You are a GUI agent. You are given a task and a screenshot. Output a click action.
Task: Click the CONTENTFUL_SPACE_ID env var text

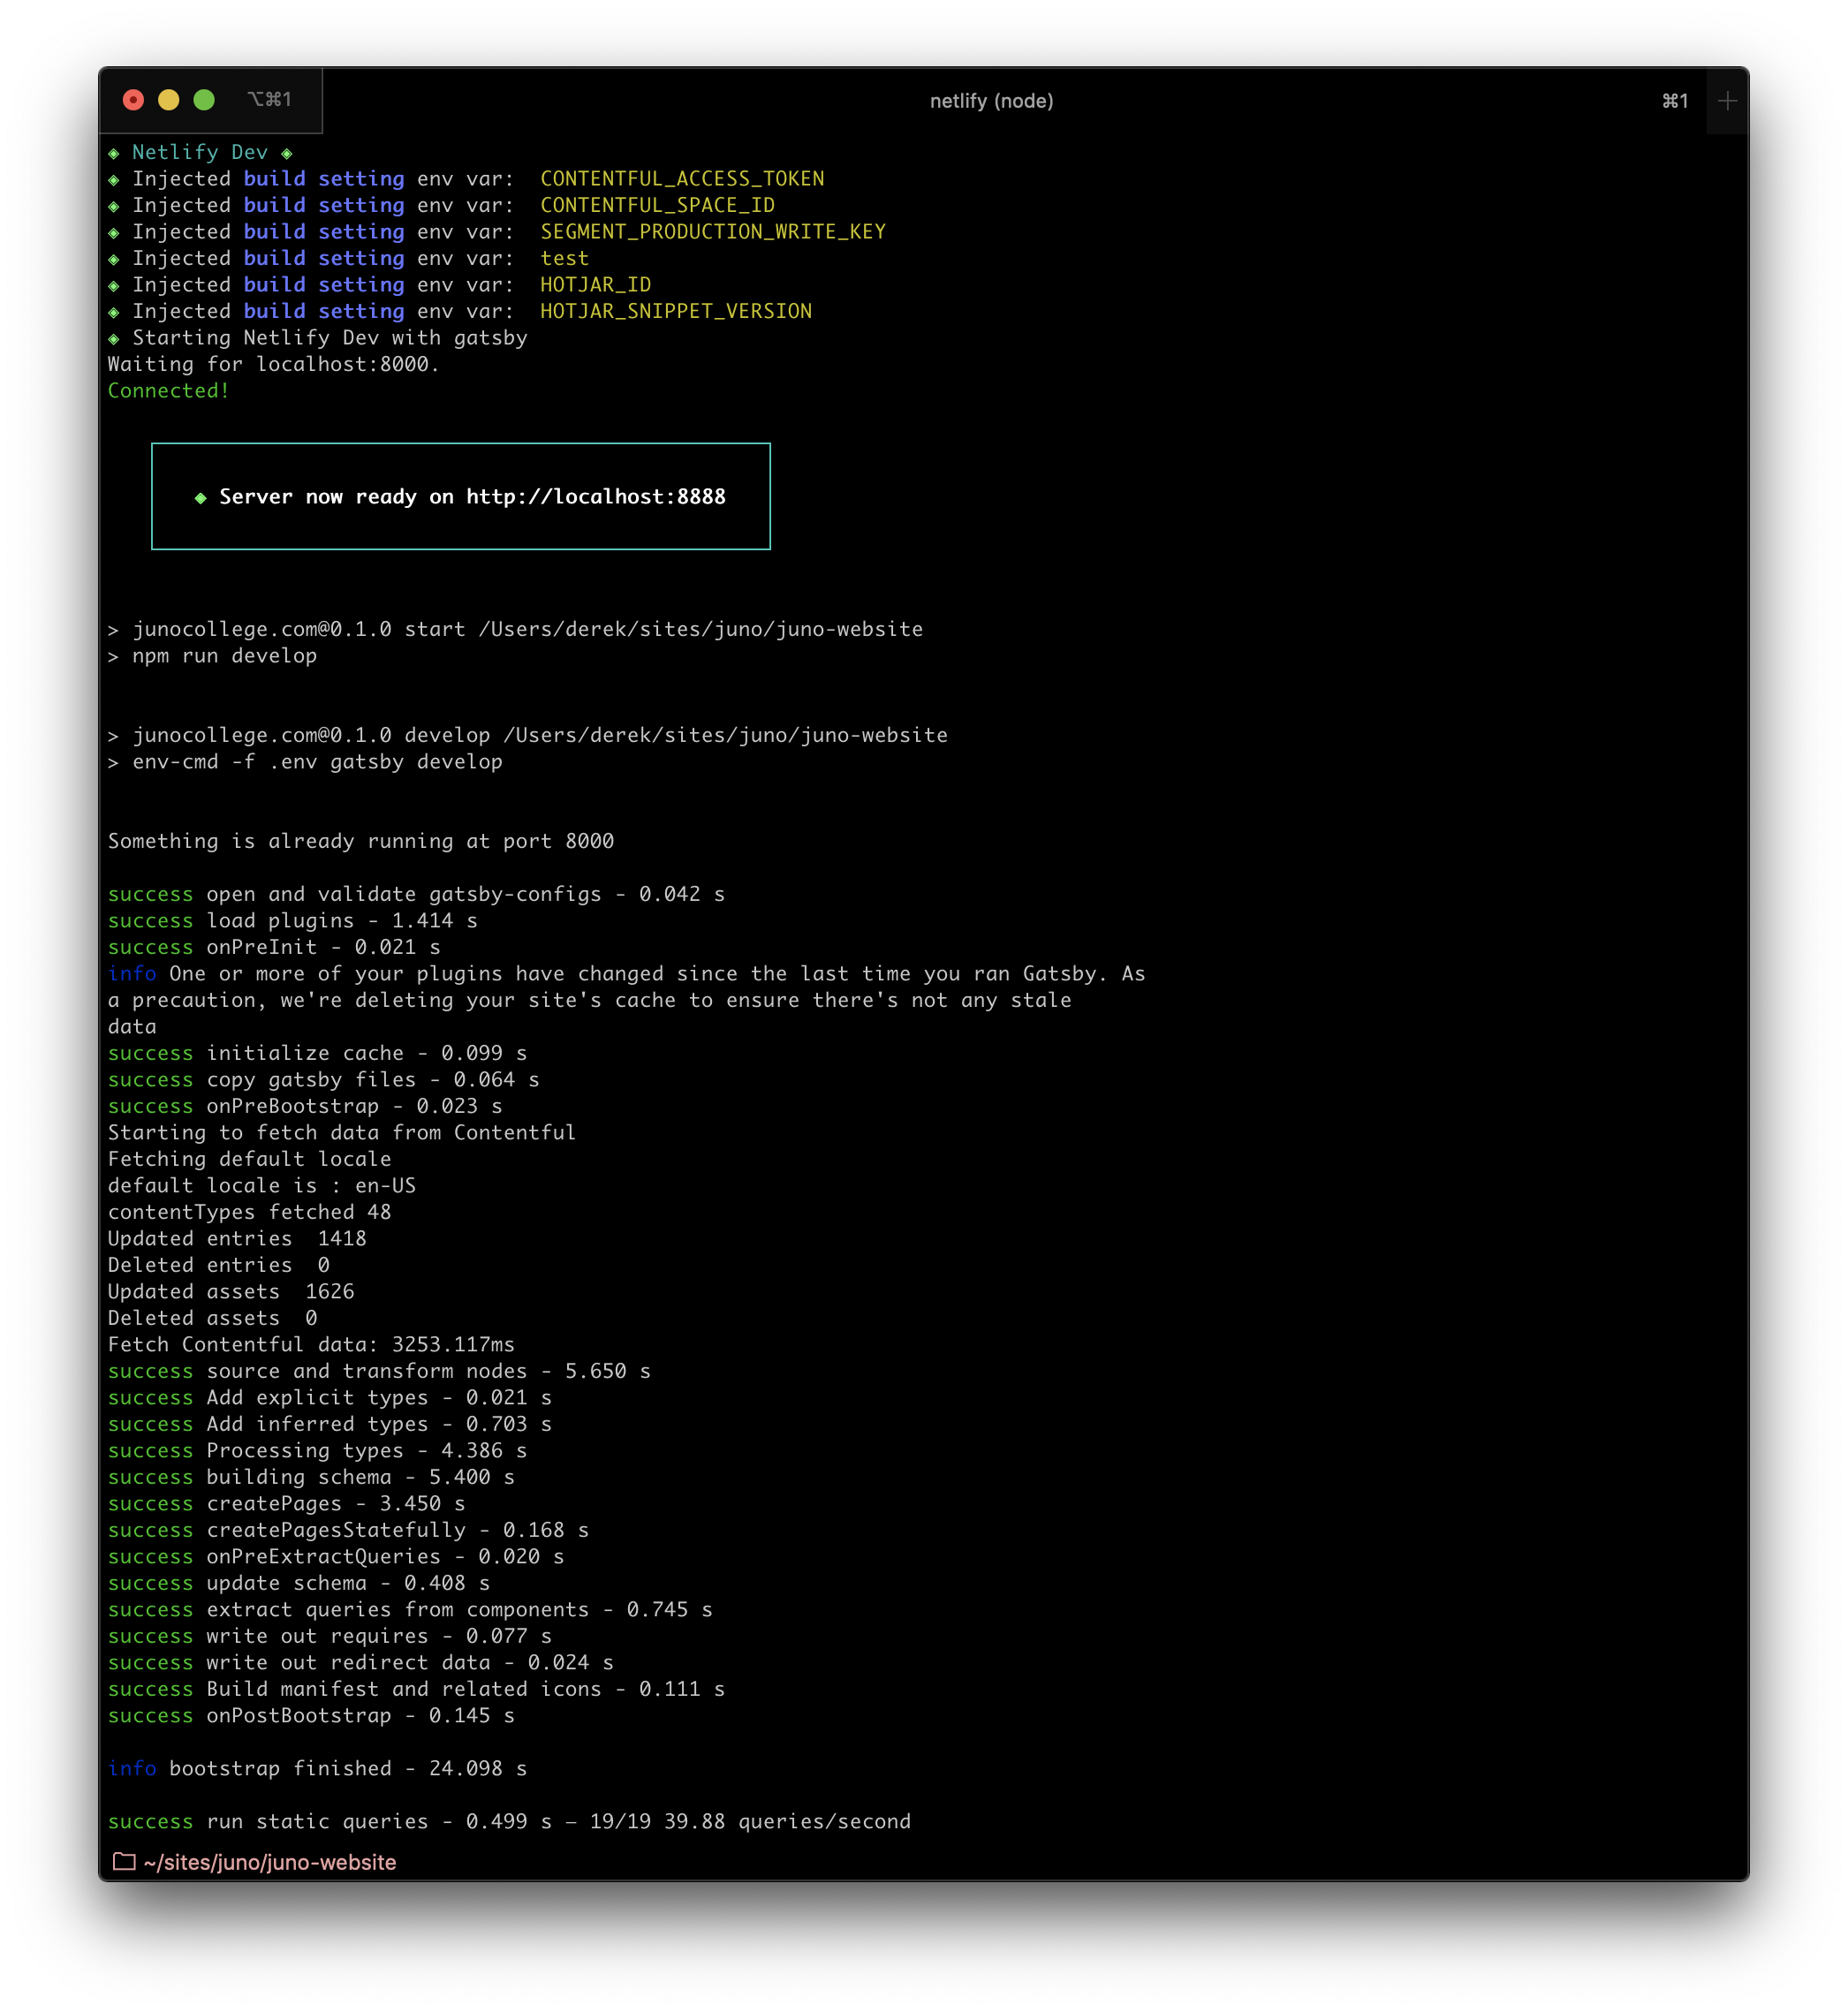coord(657,205)
